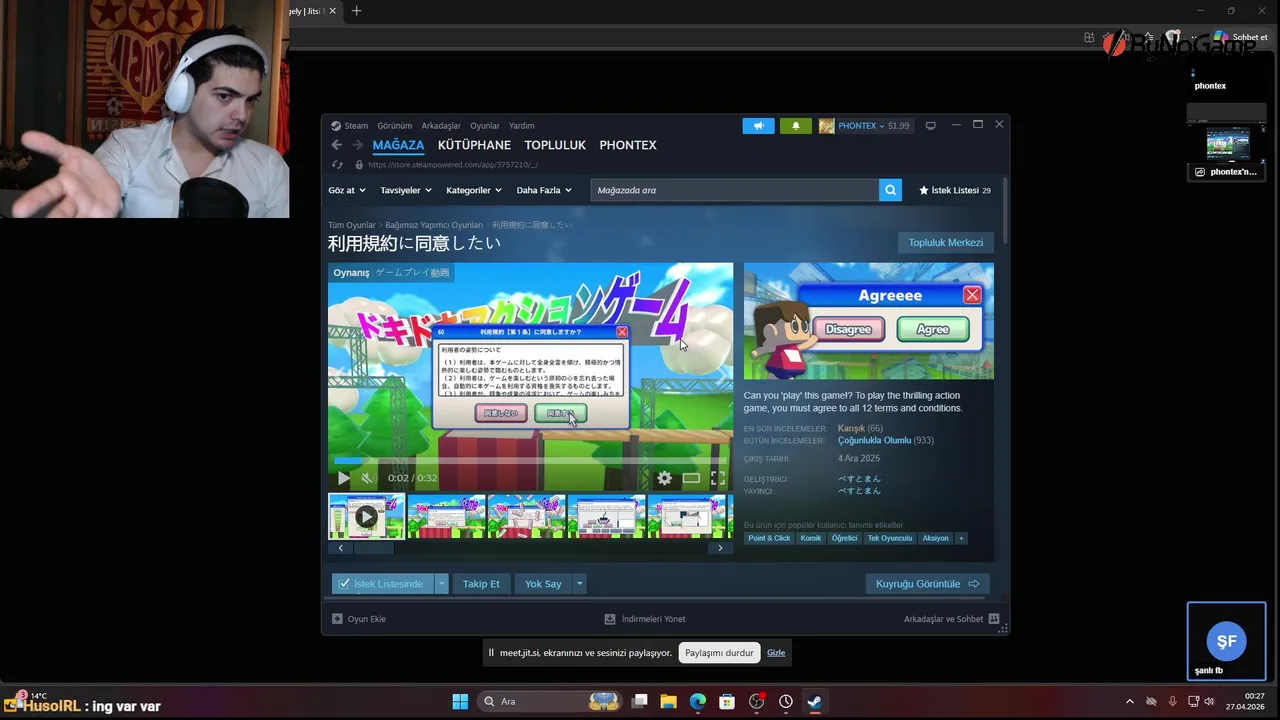Open Task View from taskbar
The height and width of the screenshot is (720, 1280).
[x=640, y=701]
